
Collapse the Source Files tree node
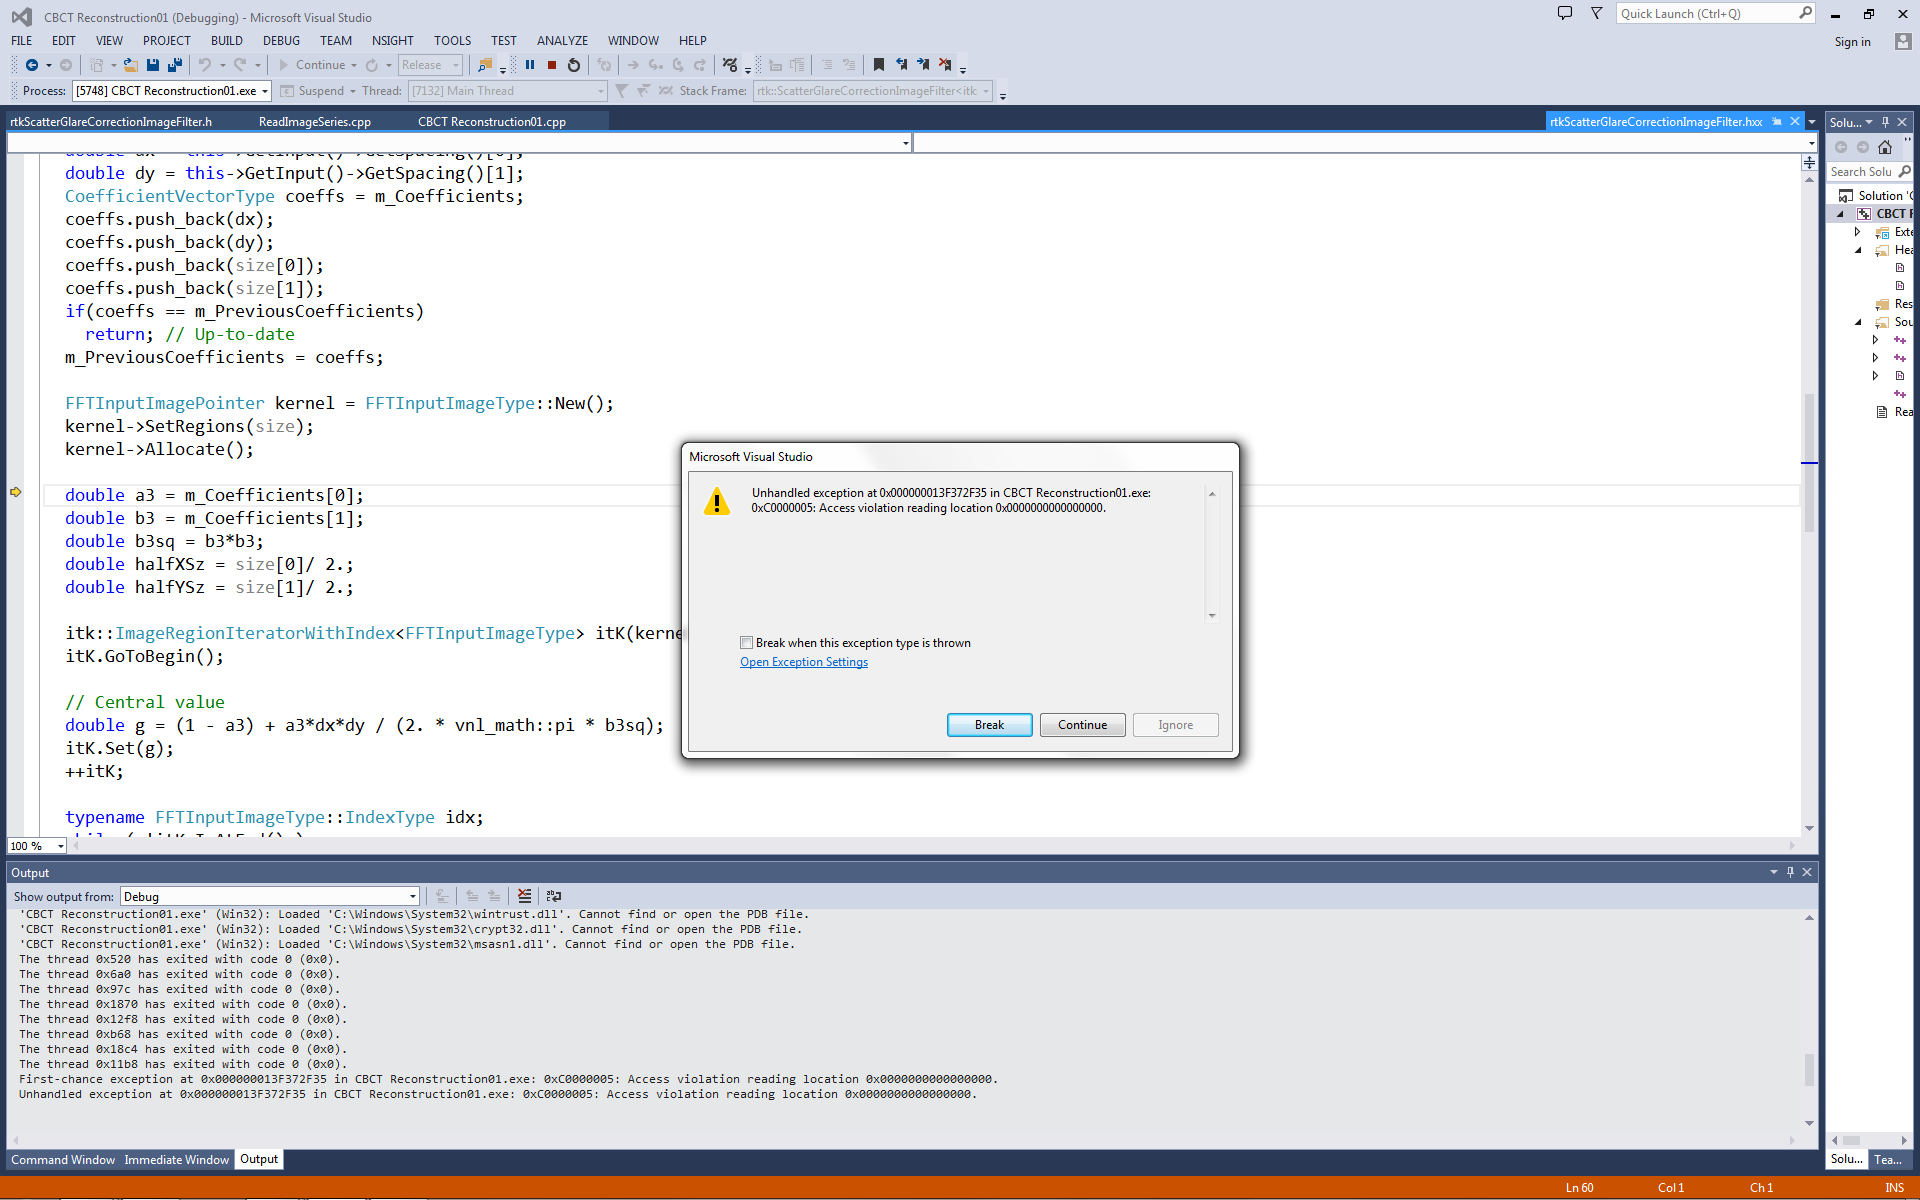point(1858,322)
